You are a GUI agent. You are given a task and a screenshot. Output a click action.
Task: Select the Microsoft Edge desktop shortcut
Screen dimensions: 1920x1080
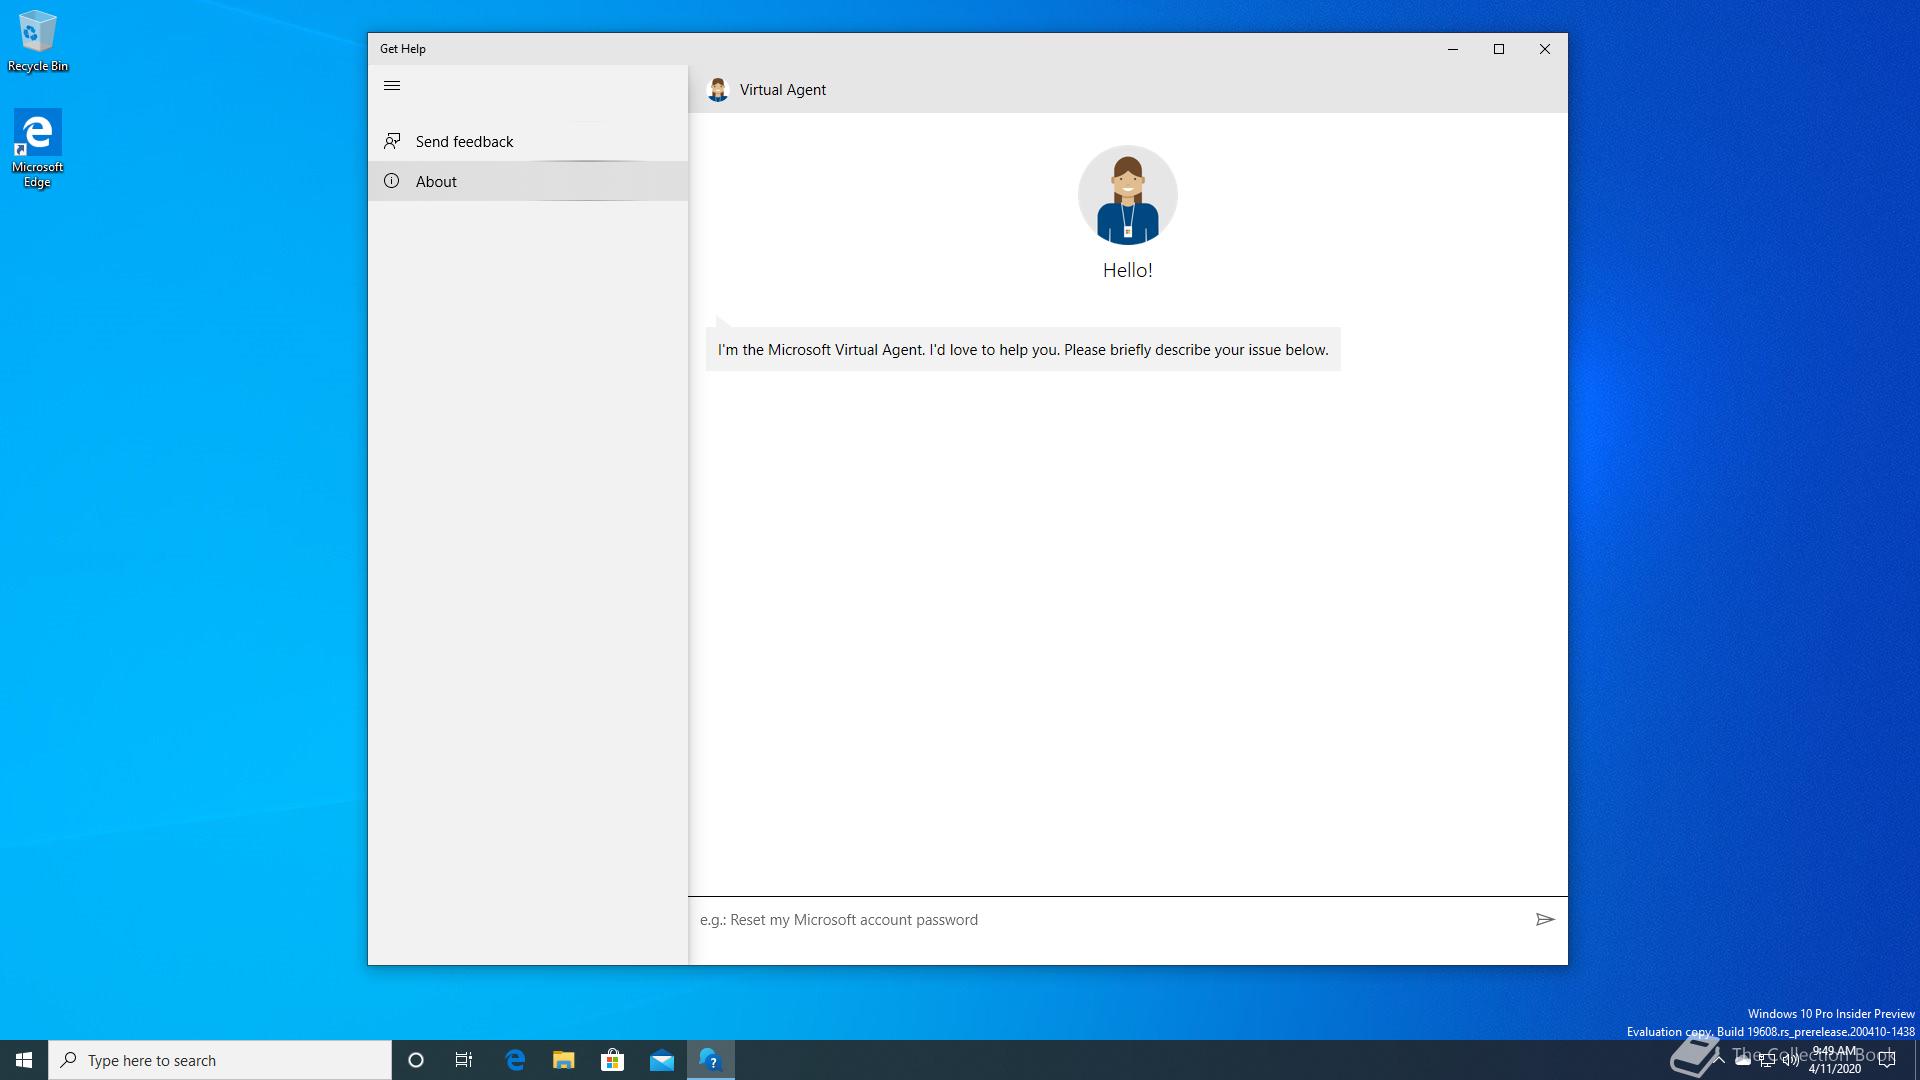click(x=38, y=149)
